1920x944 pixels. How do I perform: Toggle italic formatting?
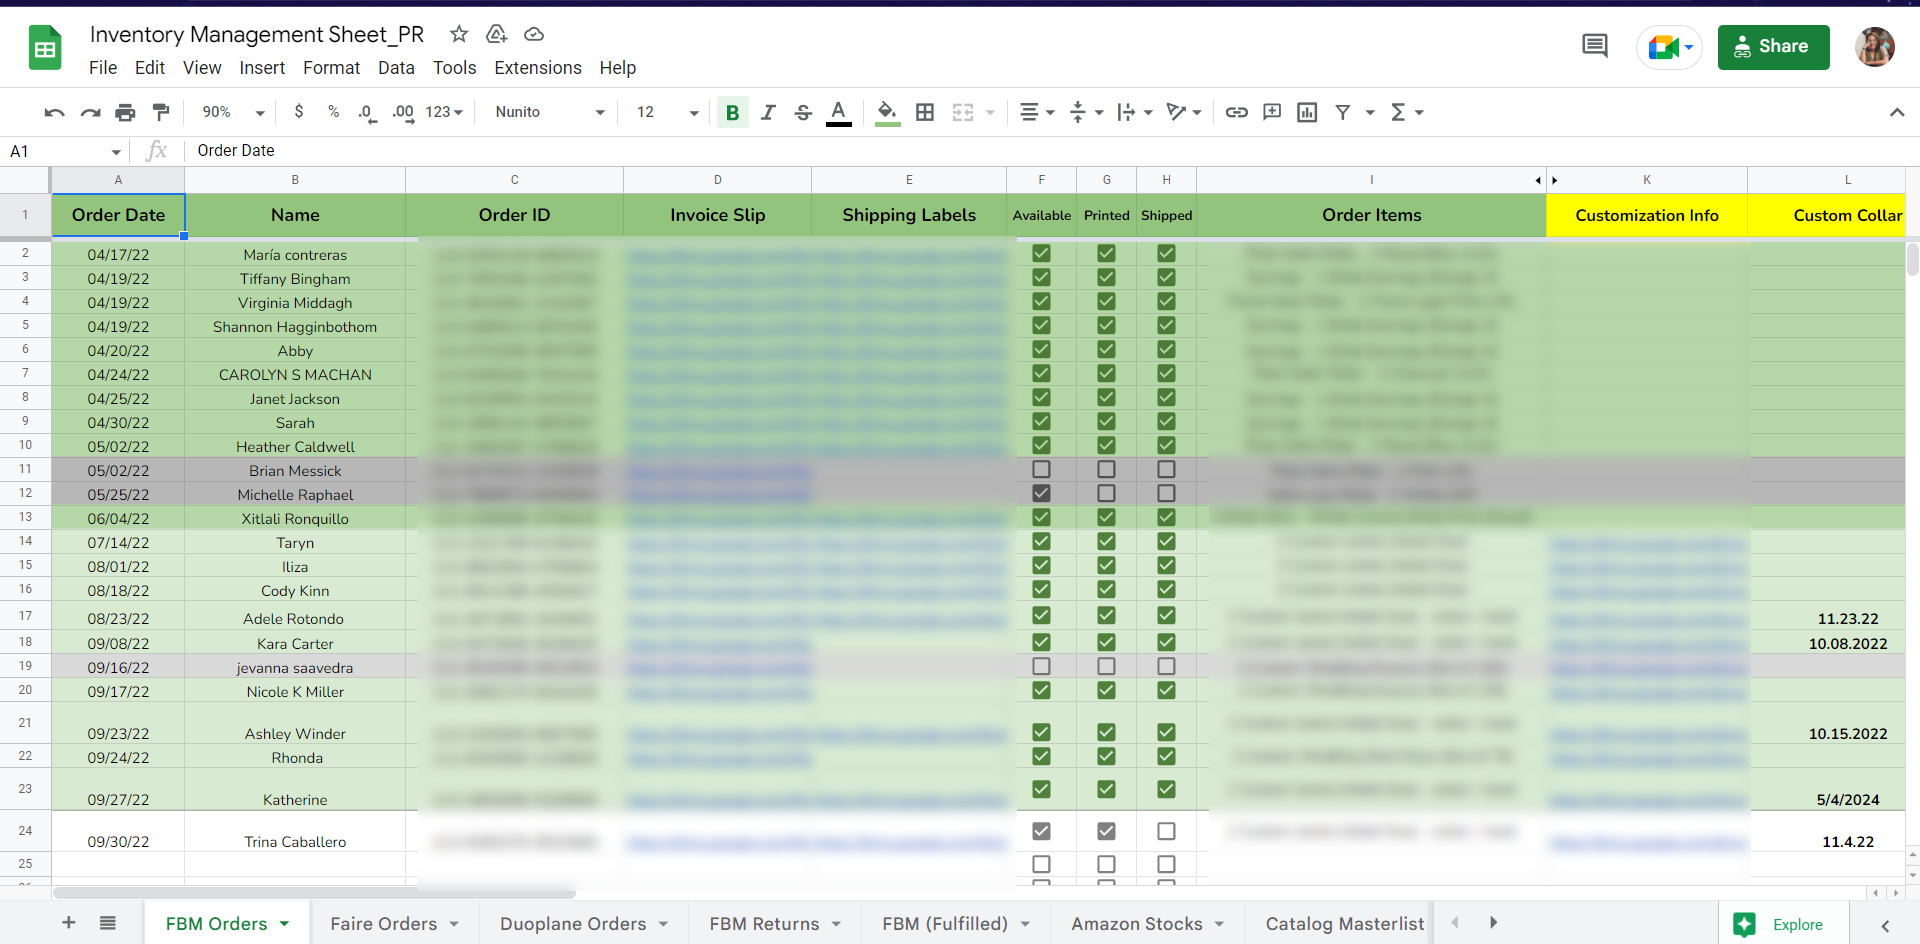(x=768, y=112)
